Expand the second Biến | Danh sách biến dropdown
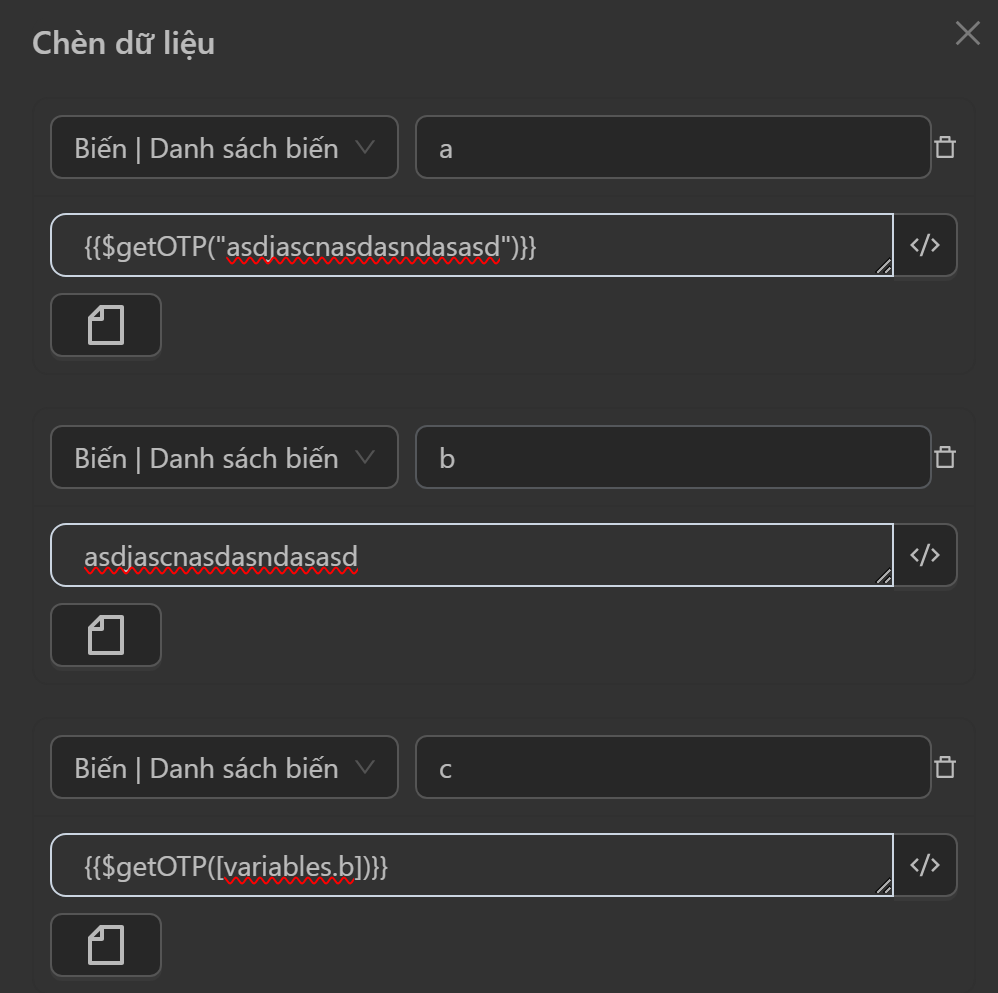Viewport: 998px width, 993px height. click(x=224, y=458)
